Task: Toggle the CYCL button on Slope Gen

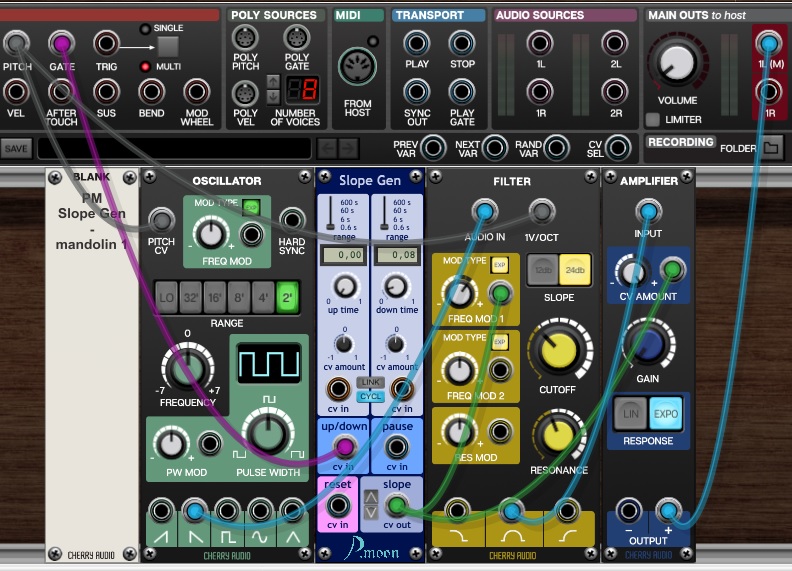Action: click(371, 397)
